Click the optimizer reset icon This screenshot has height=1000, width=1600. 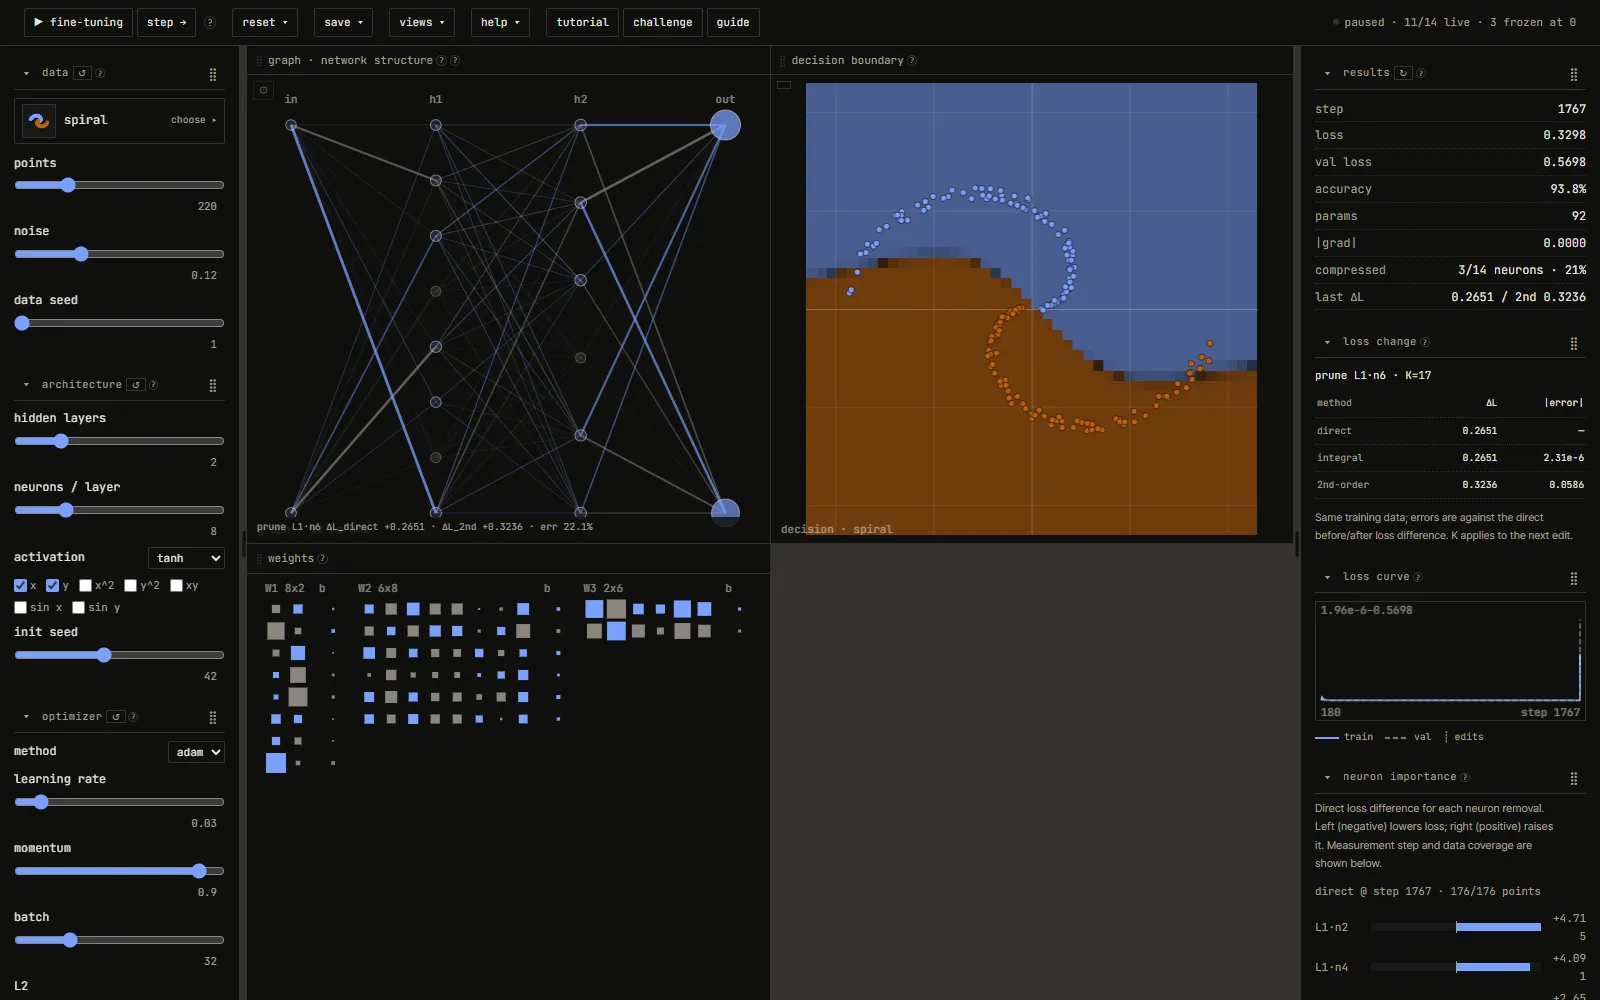pyautogui.click(x=116, y=717)
